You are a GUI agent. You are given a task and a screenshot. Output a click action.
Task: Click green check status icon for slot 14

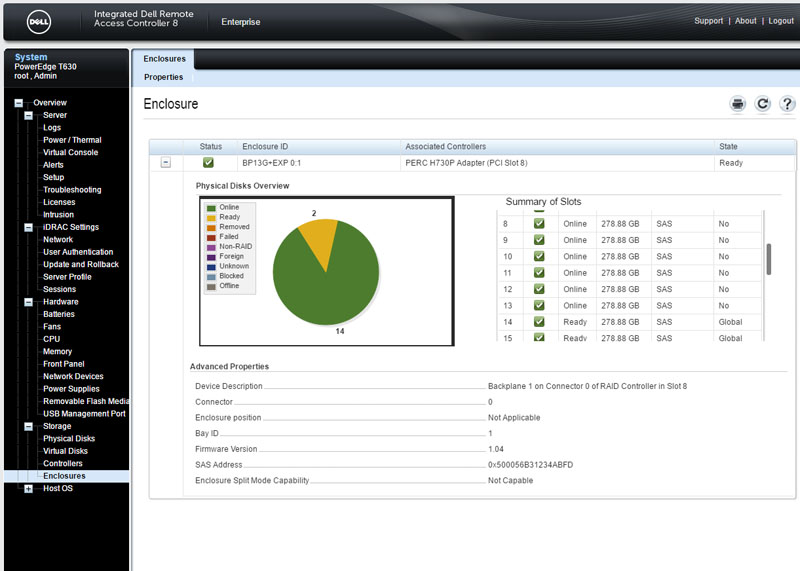click(x=540, y=322)
